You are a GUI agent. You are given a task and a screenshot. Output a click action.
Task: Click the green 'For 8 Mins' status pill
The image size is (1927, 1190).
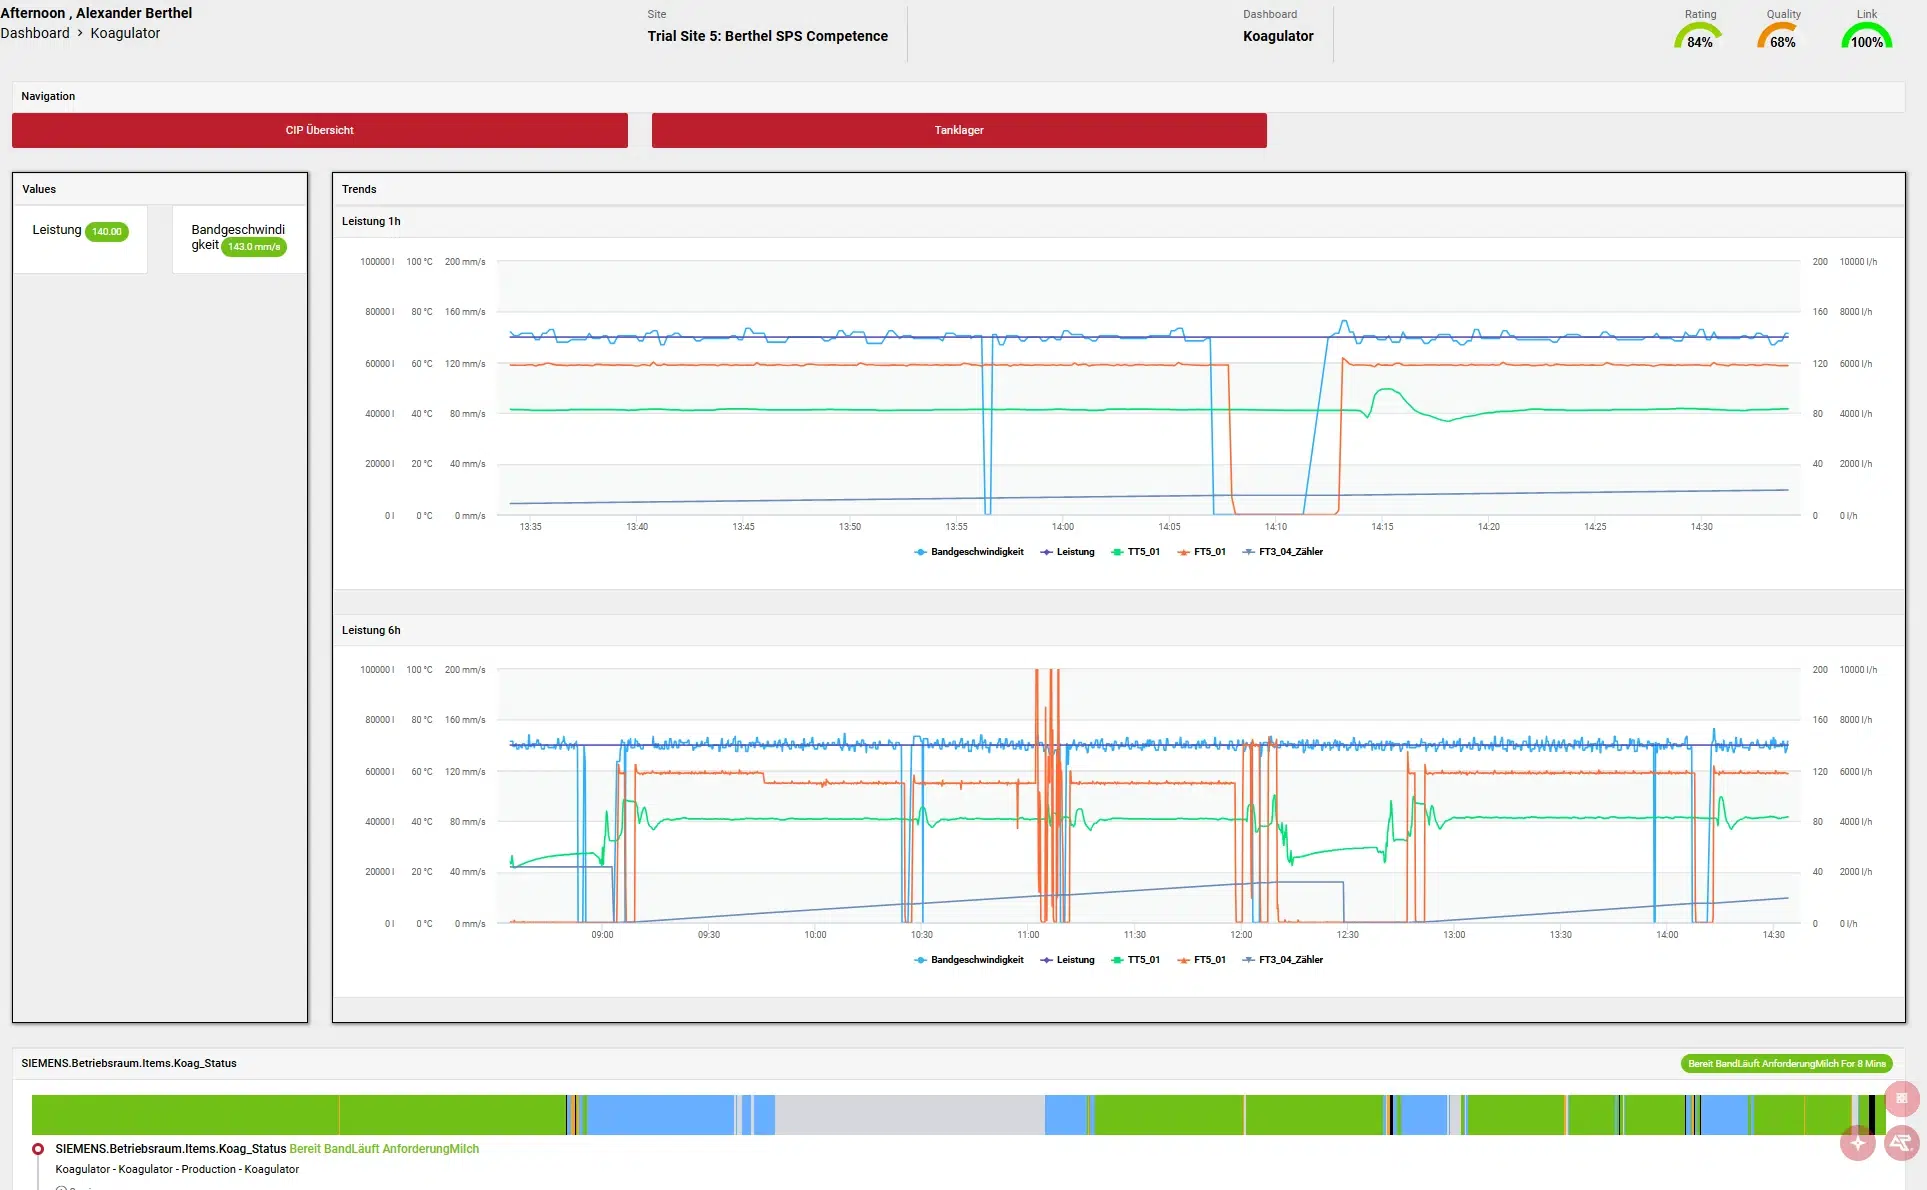(1786, 1064)
